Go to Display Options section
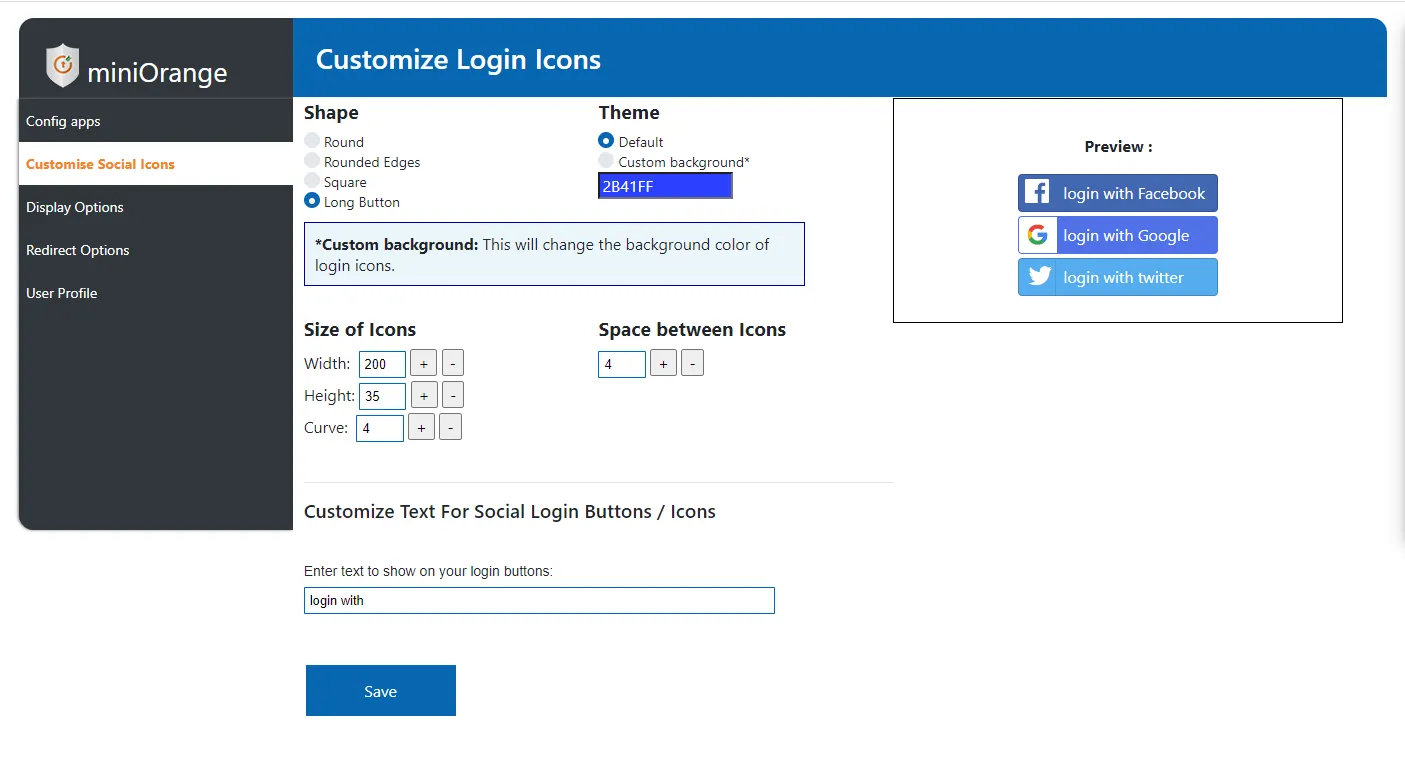The width and height of the screenshot is (1405, 781). [156, 207]
